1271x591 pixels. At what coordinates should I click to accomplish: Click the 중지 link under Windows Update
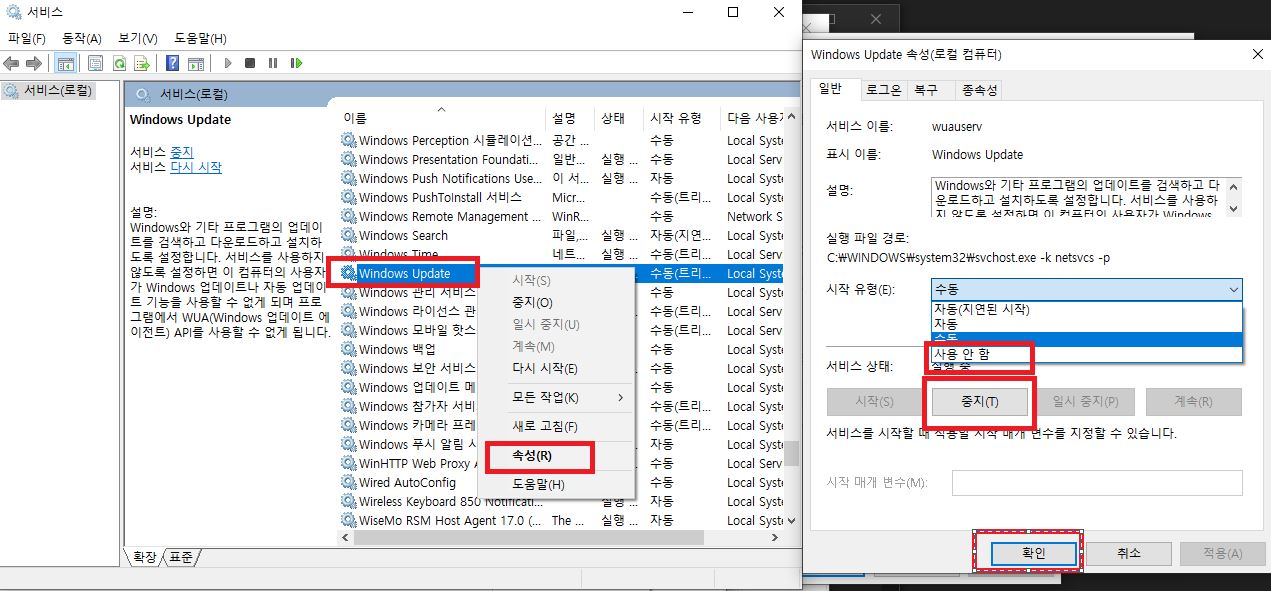(181, 152)
